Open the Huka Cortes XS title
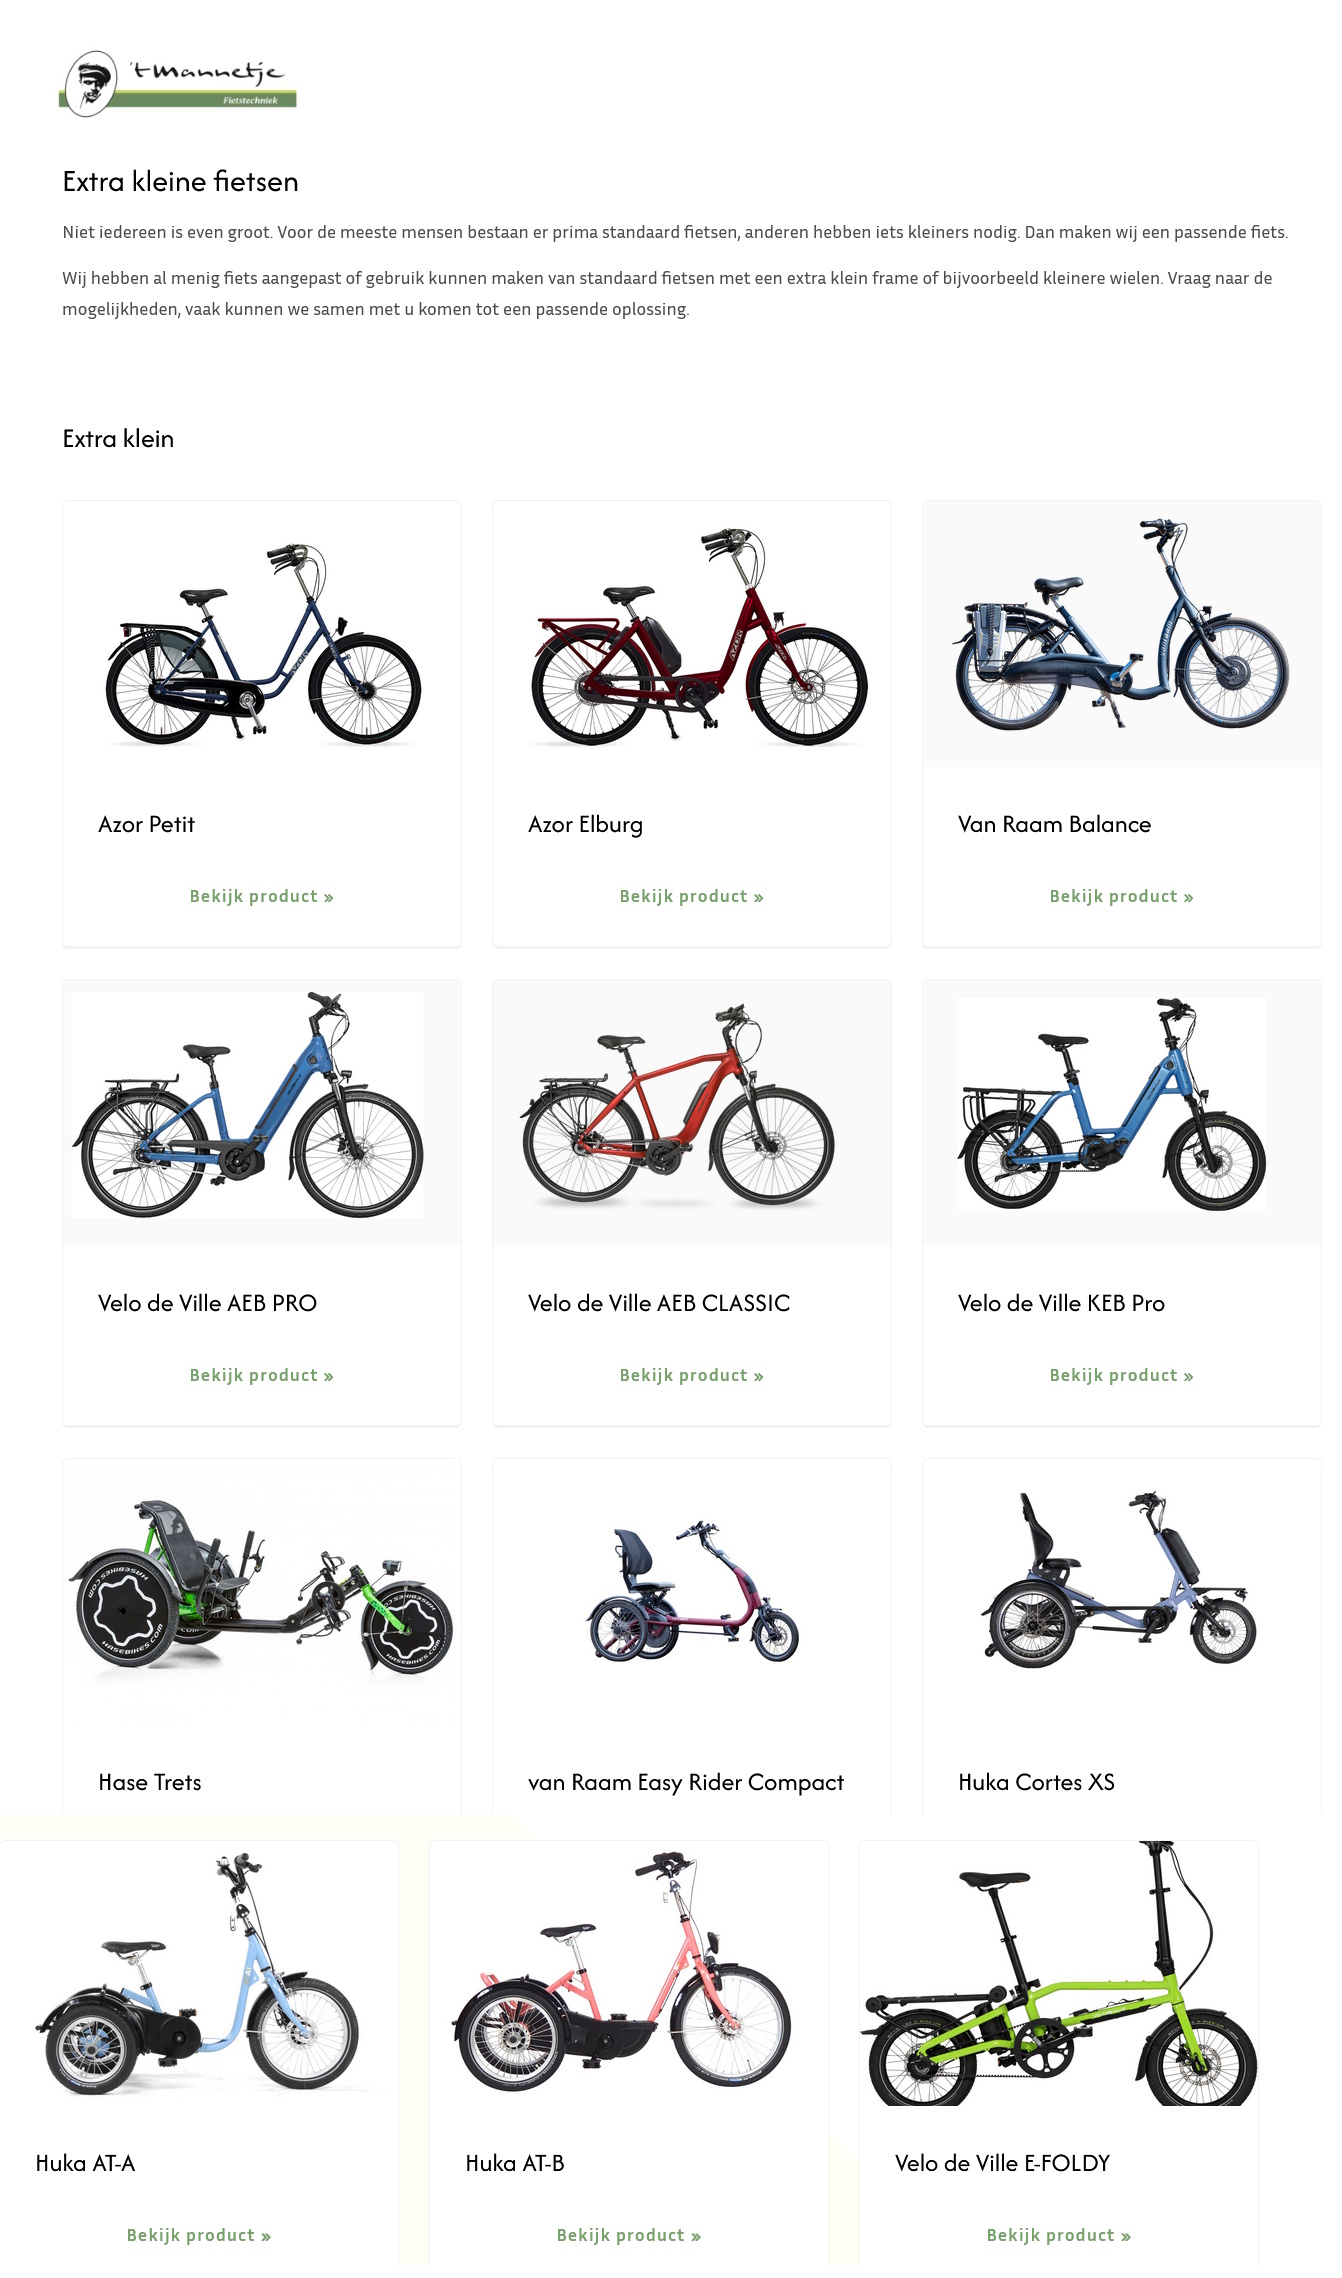Image resolution: width=1342 pixels, height=2278 pixels. coord(1036,1782)
